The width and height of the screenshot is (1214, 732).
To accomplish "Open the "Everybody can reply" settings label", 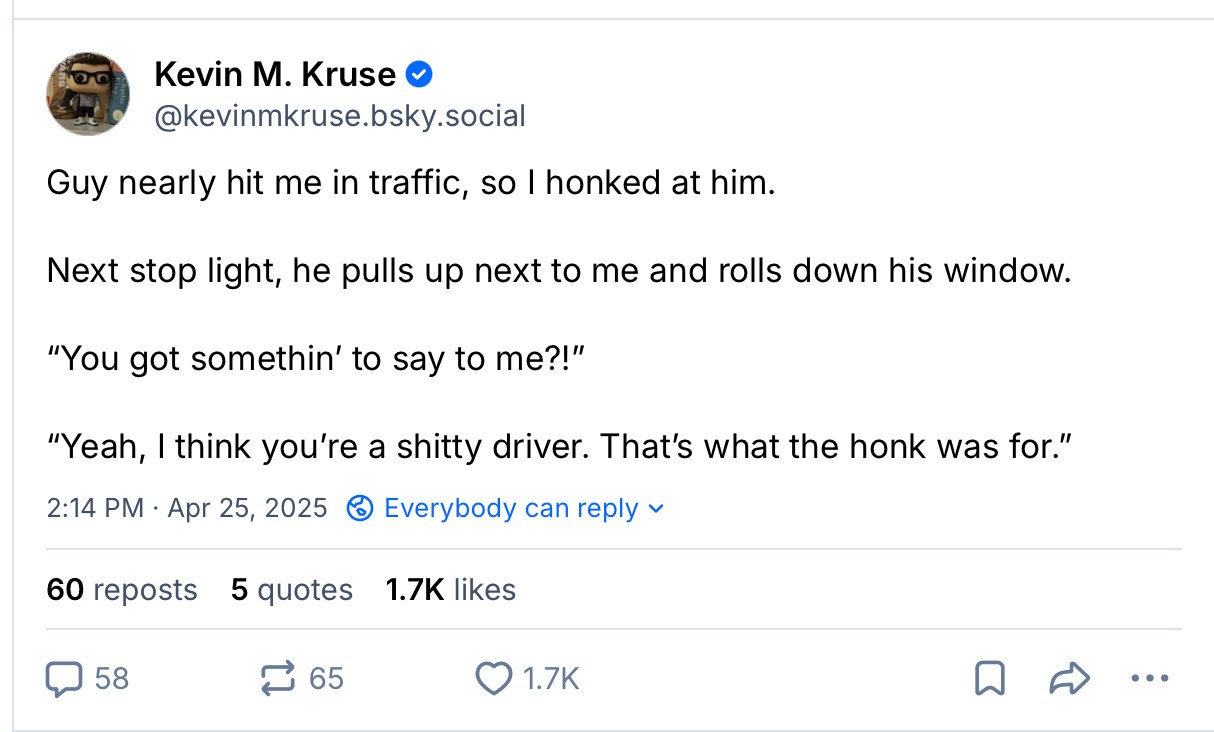I will (x=510, y=508).
